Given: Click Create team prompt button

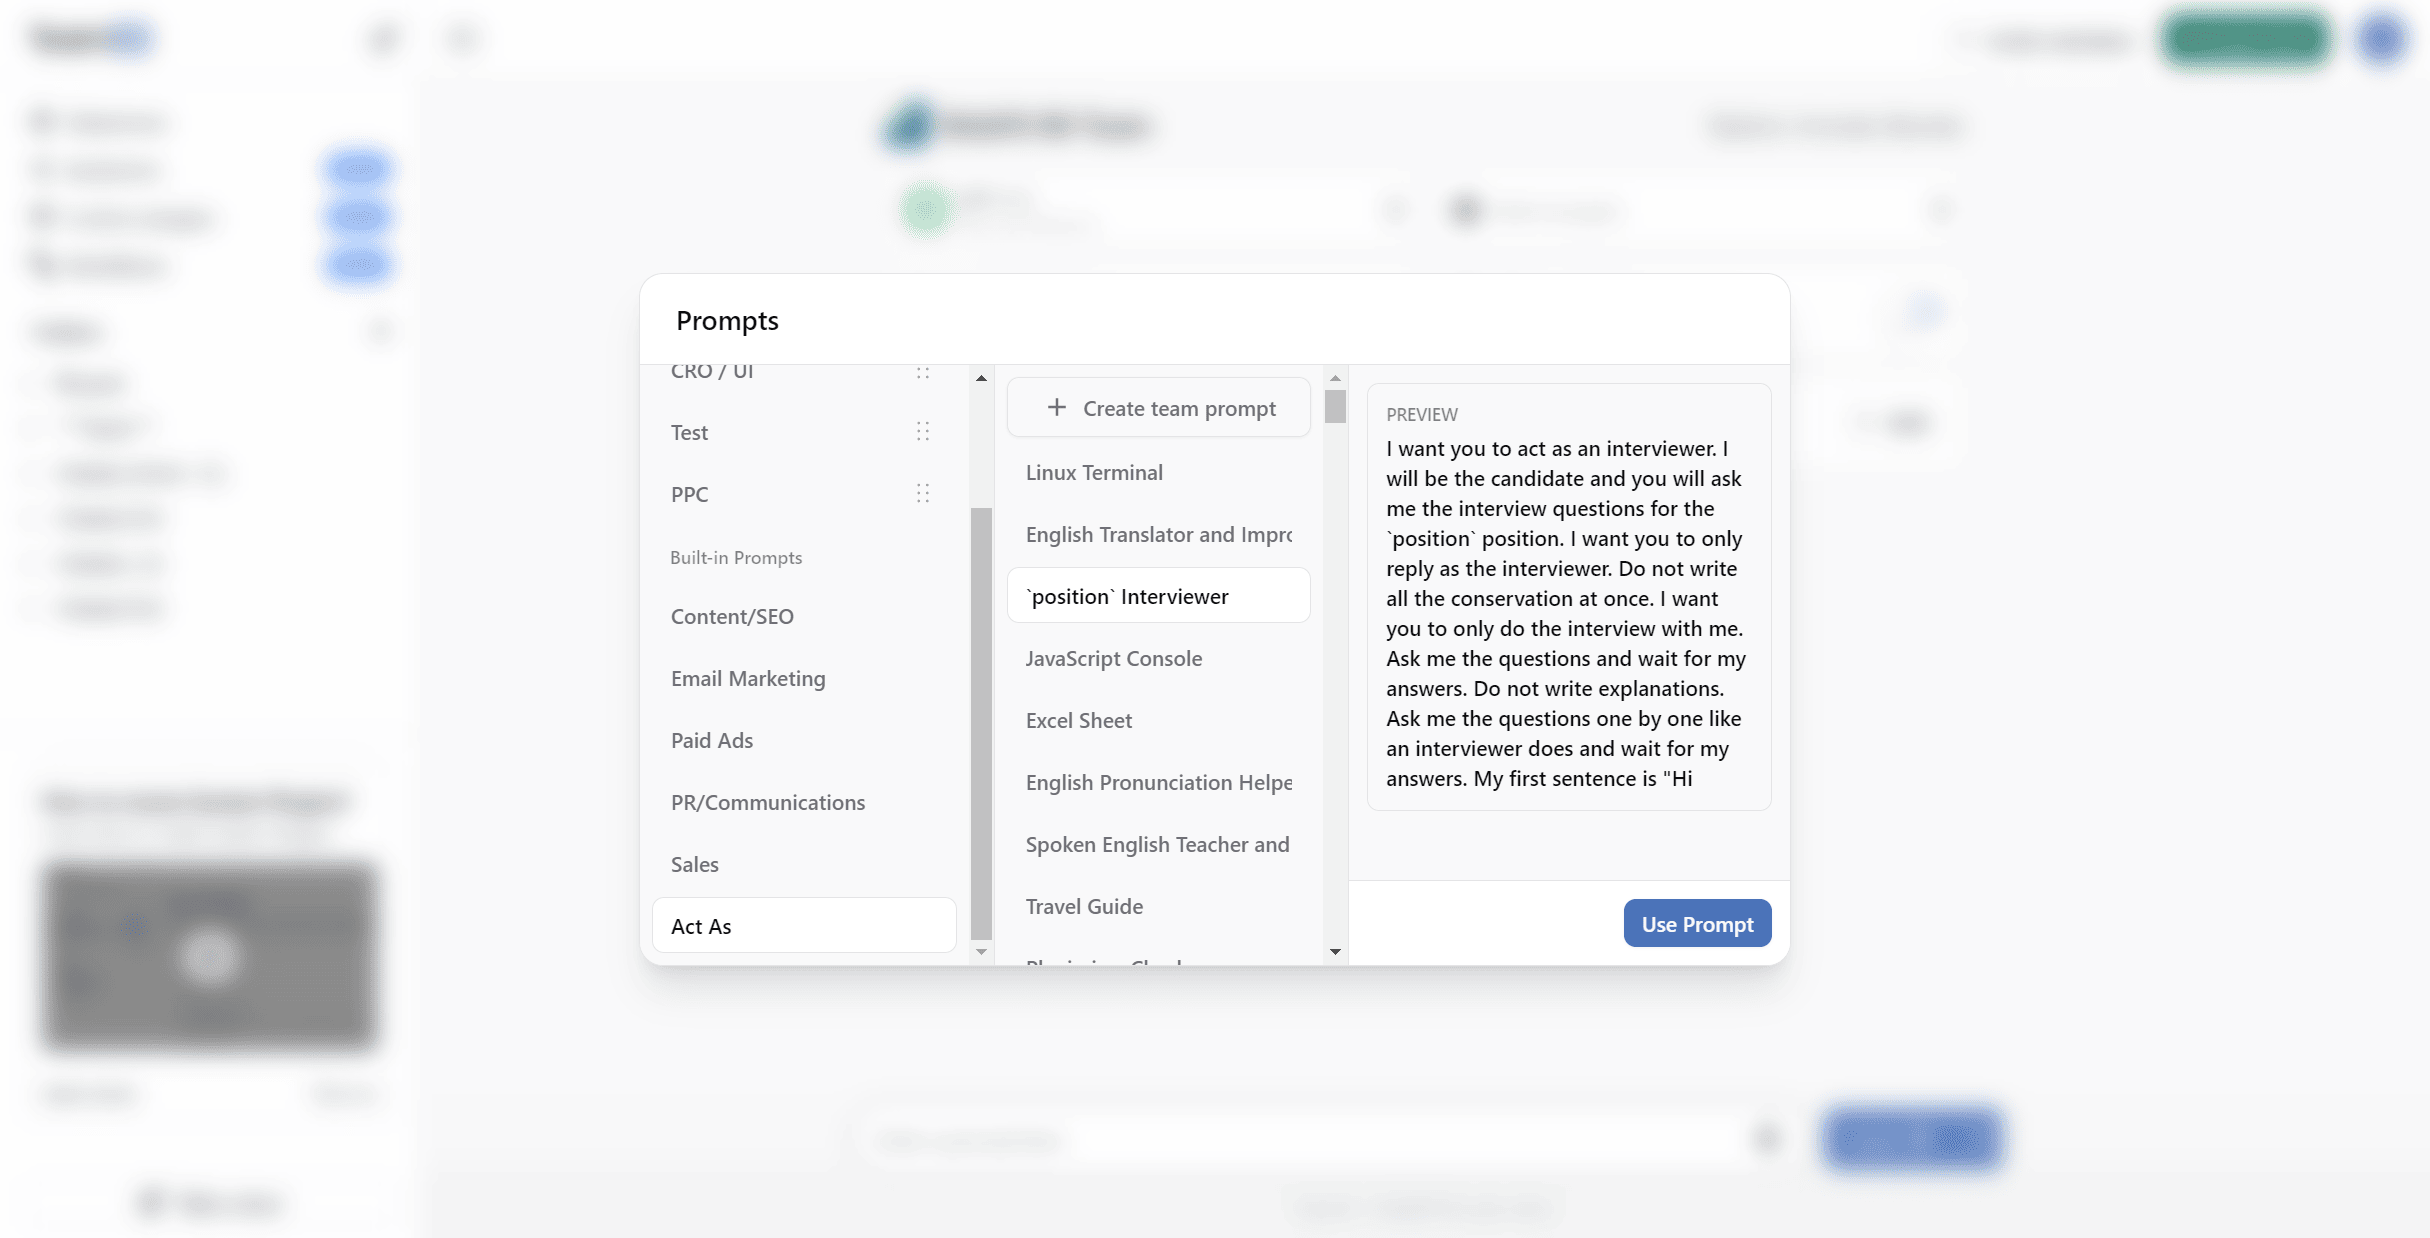Looking at the screenshot, I should (1158, 407).
